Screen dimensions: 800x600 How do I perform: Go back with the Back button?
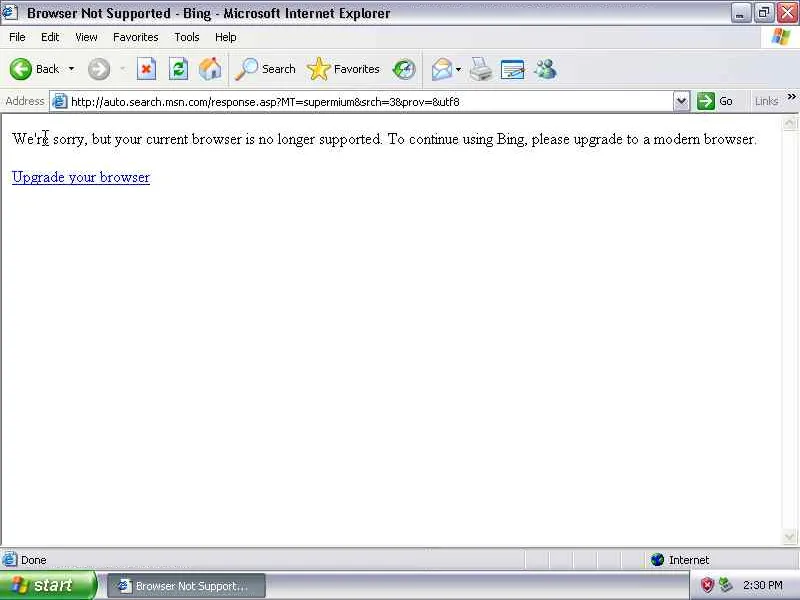(x=35, y=69)
